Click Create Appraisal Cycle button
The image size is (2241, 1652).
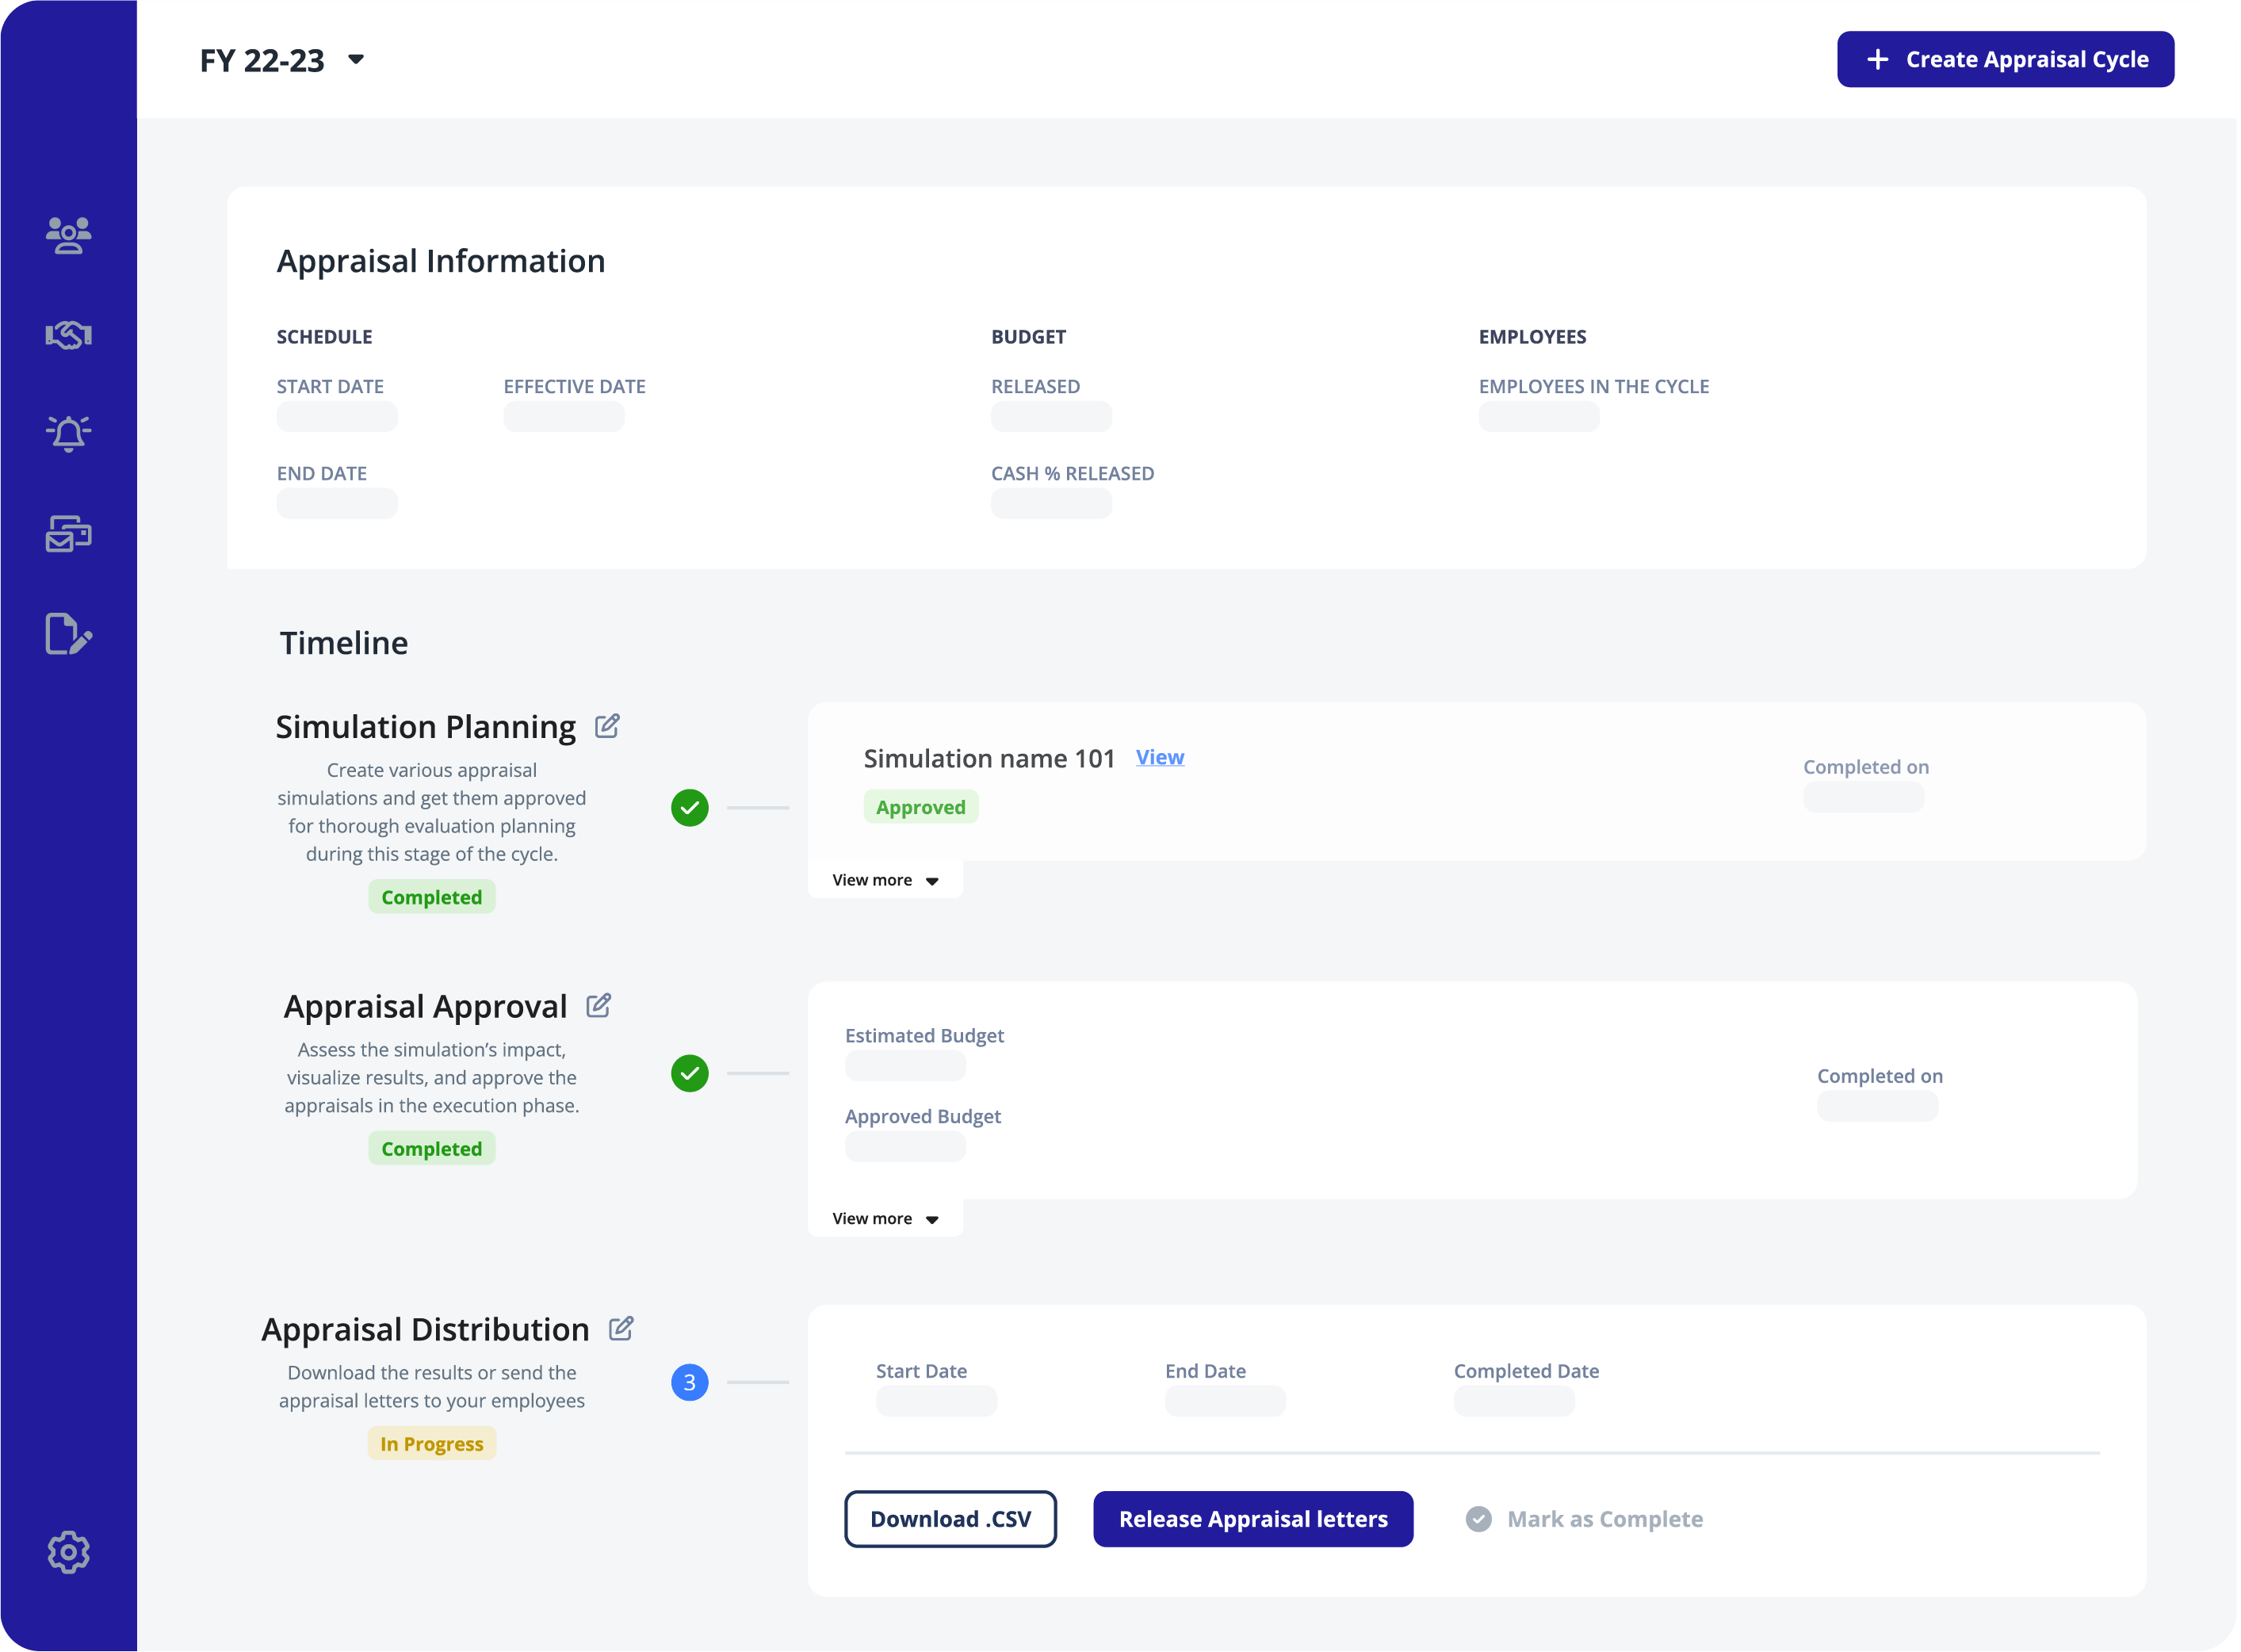tap(2005, 59)
